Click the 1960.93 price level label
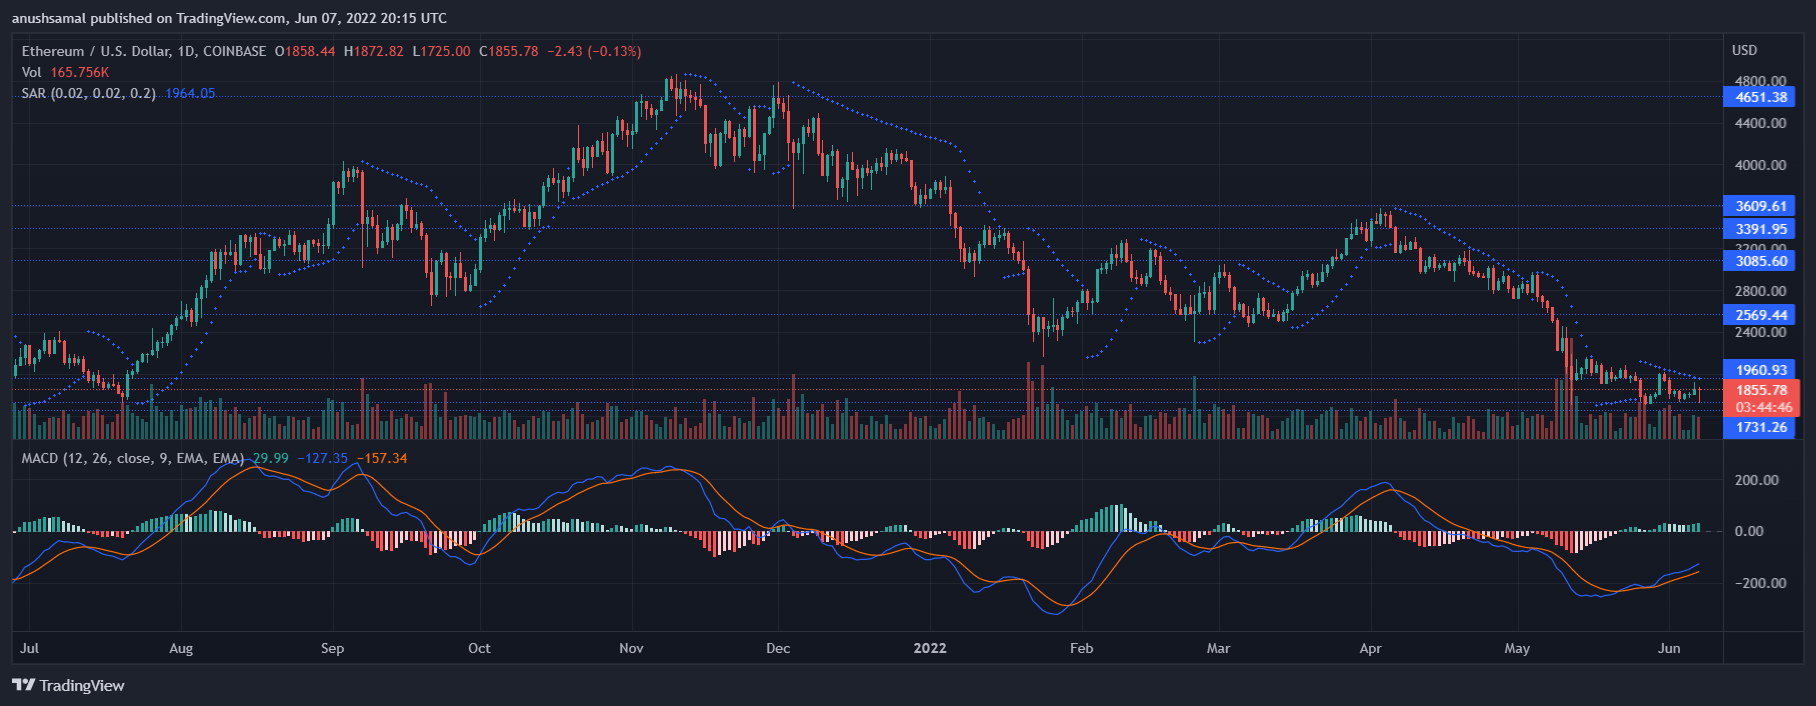Image resolution: width=1816 pixels, height=706 pixels. [x=1760, y=370]
